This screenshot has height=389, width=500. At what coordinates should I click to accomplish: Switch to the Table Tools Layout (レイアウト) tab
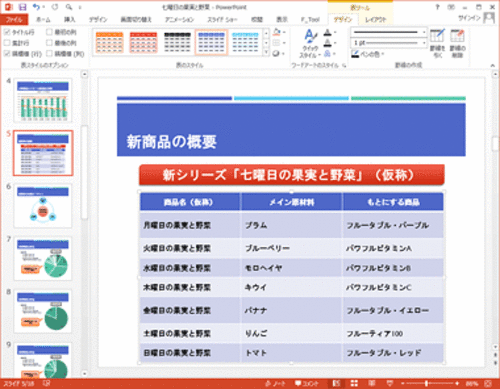pyautogui.click(x=376, y=20)
